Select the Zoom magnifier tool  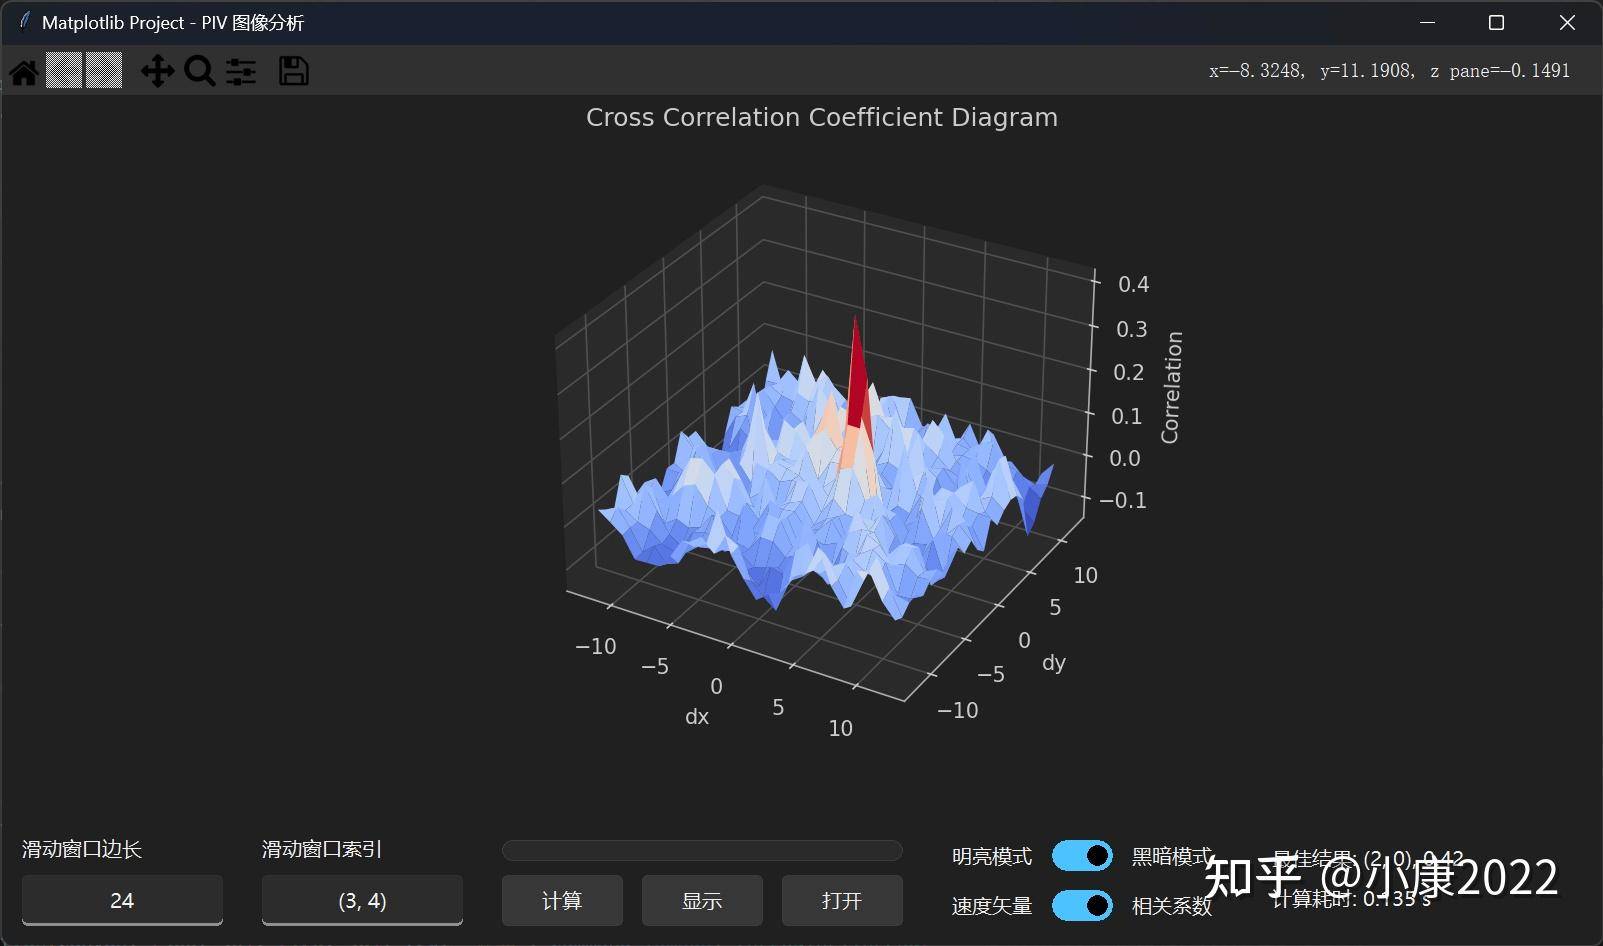pyautogui.click(x=199, y=71)
